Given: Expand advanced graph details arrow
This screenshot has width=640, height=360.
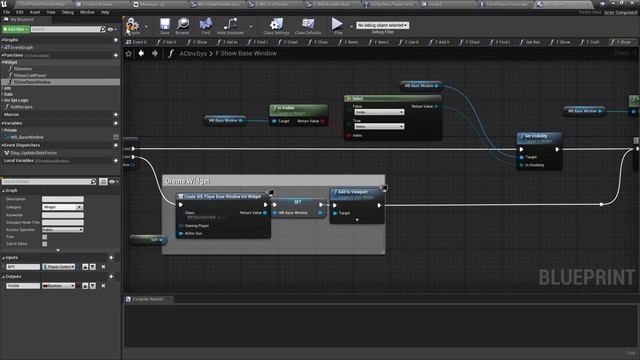Looking at the screenshot, I should (x=58, y=250).
